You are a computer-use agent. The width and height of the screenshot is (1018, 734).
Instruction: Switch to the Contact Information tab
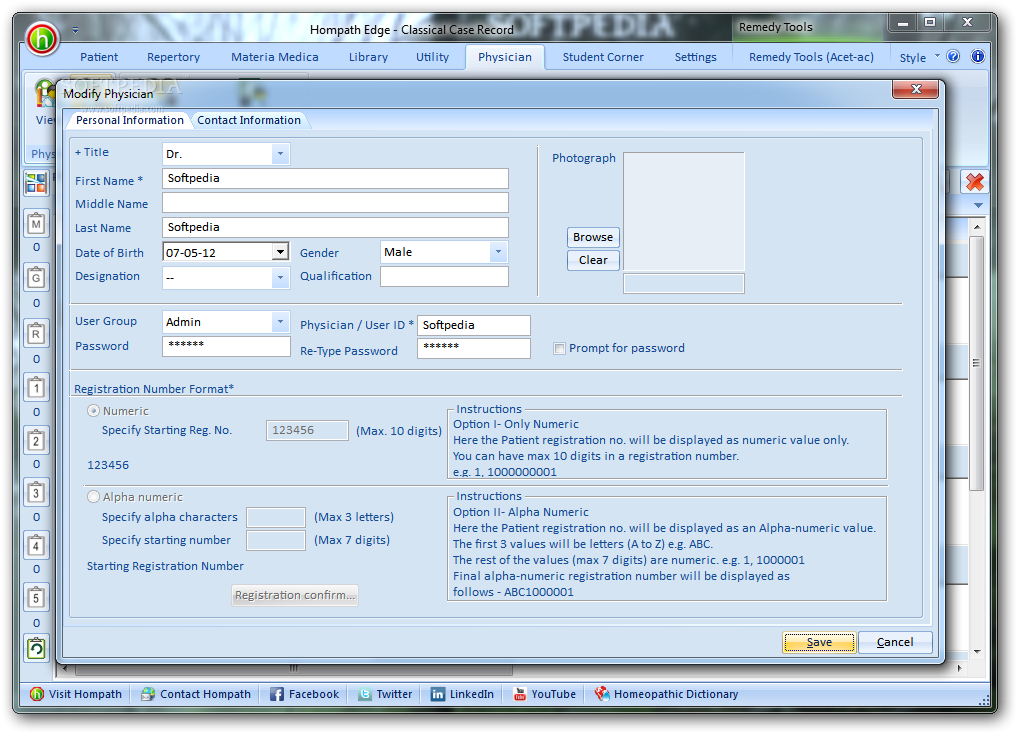pyautogui.click(x=249, y=120)
